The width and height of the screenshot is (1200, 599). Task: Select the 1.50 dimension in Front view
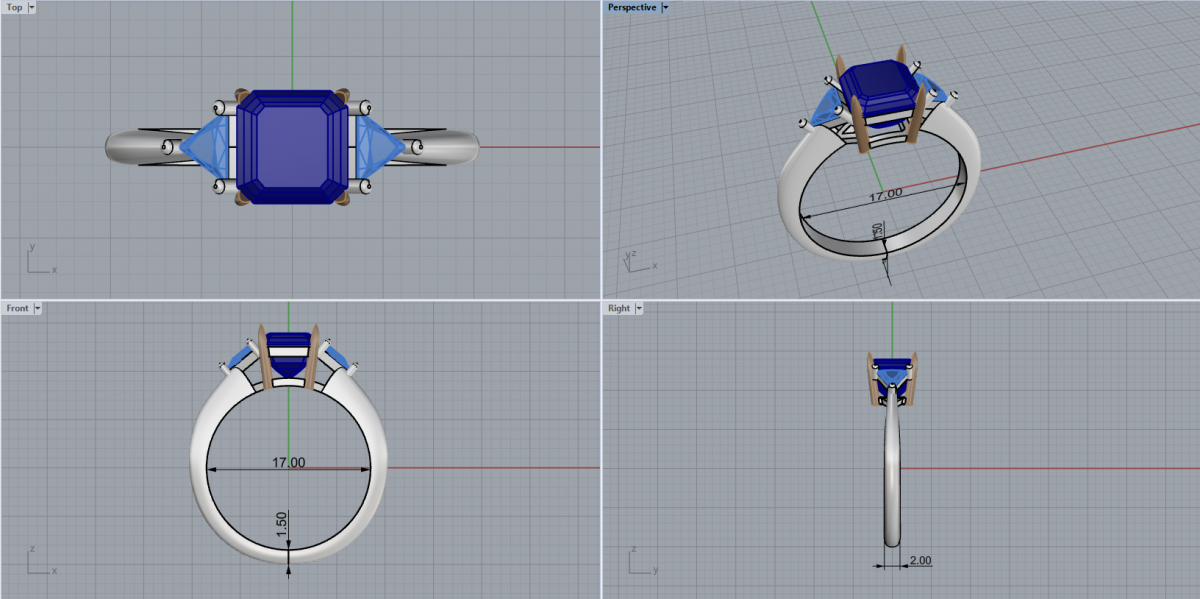[x=282, y=521]
